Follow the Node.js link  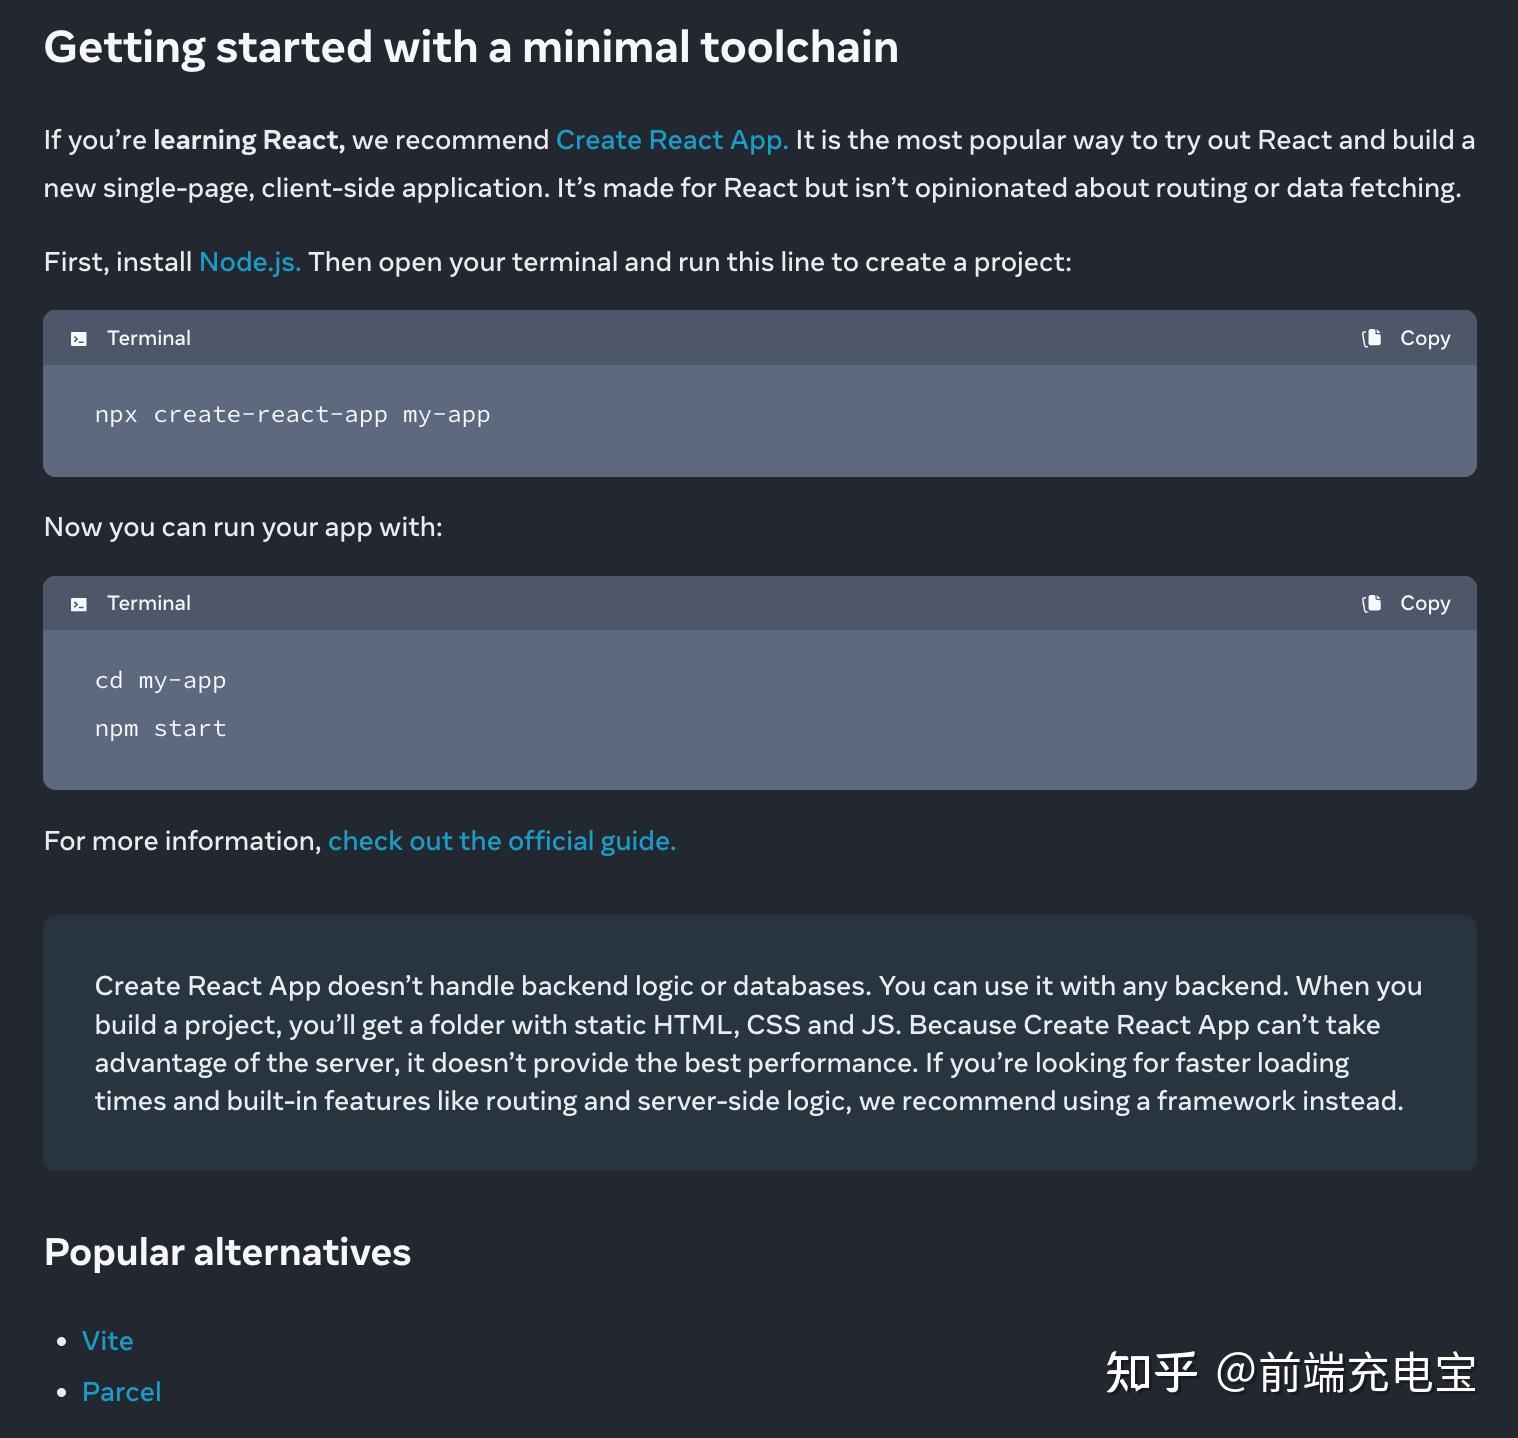250,262
